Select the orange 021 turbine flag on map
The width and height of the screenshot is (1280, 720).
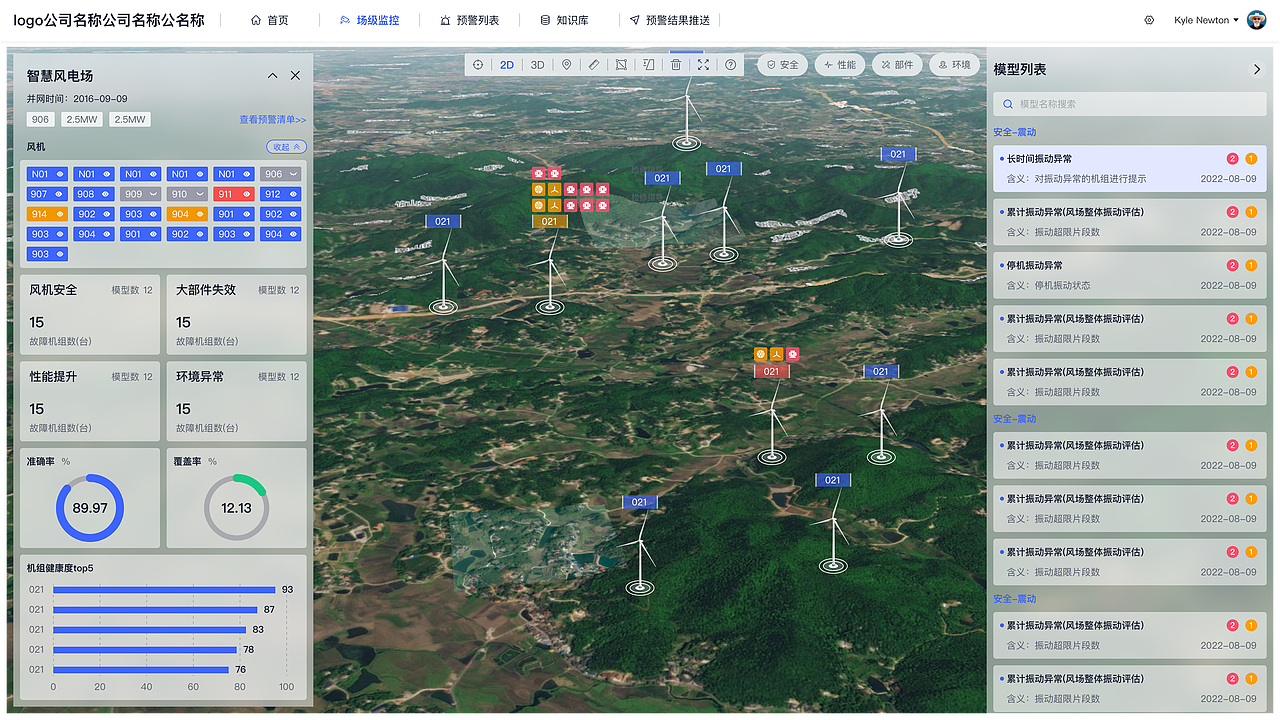(x=549, y=222)
